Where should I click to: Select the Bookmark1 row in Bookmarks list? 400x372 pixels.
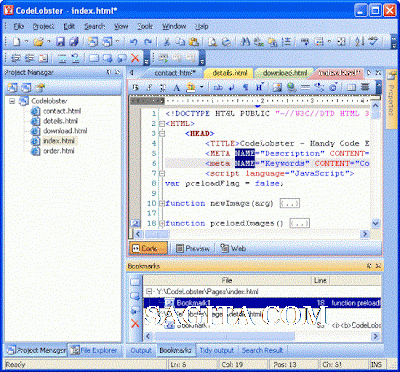262,303
